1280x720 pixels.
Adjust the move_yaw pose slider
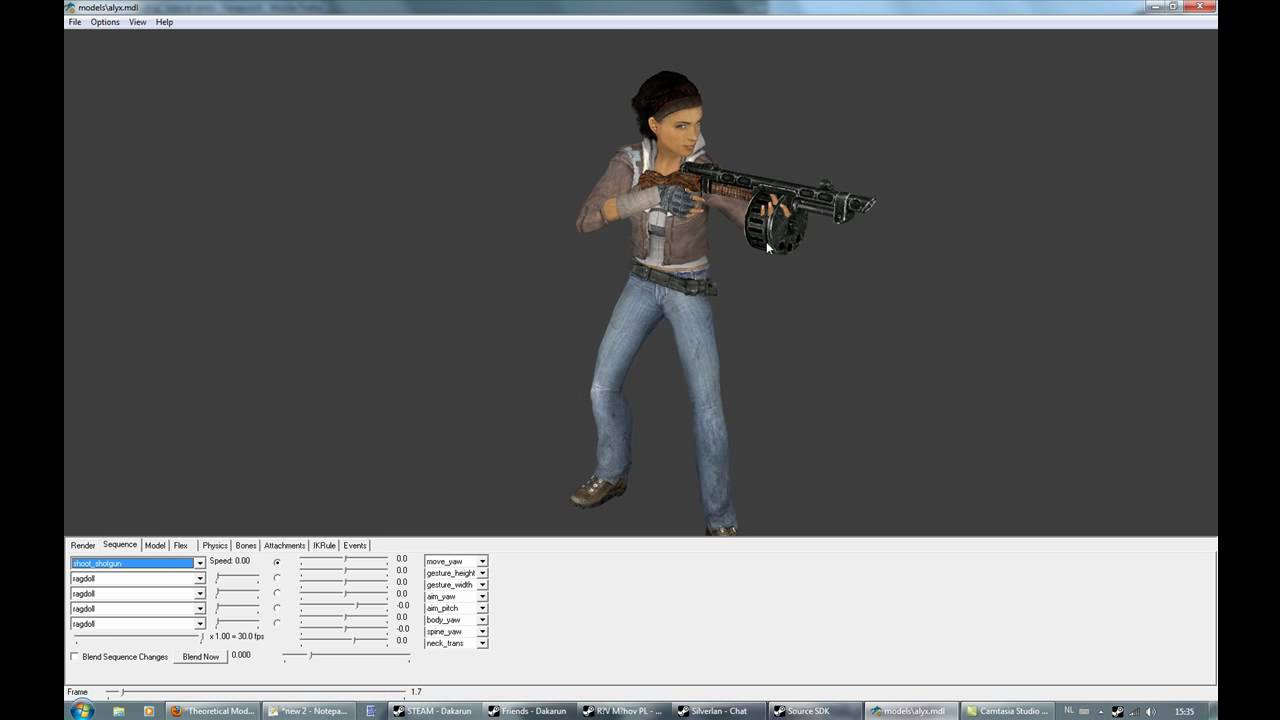pyautogui.click(x=344, y=559)
